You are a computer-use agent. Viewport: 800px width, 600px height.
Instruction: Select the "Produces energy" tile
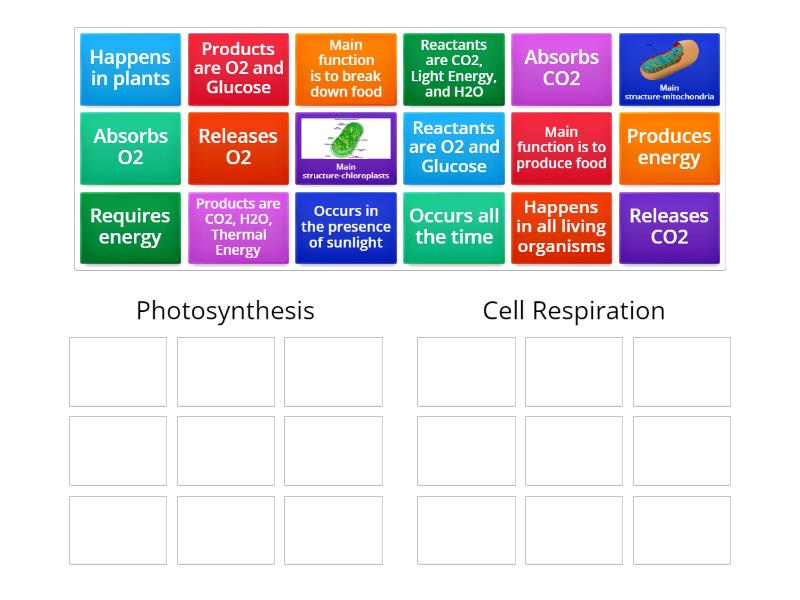(669, 148)
